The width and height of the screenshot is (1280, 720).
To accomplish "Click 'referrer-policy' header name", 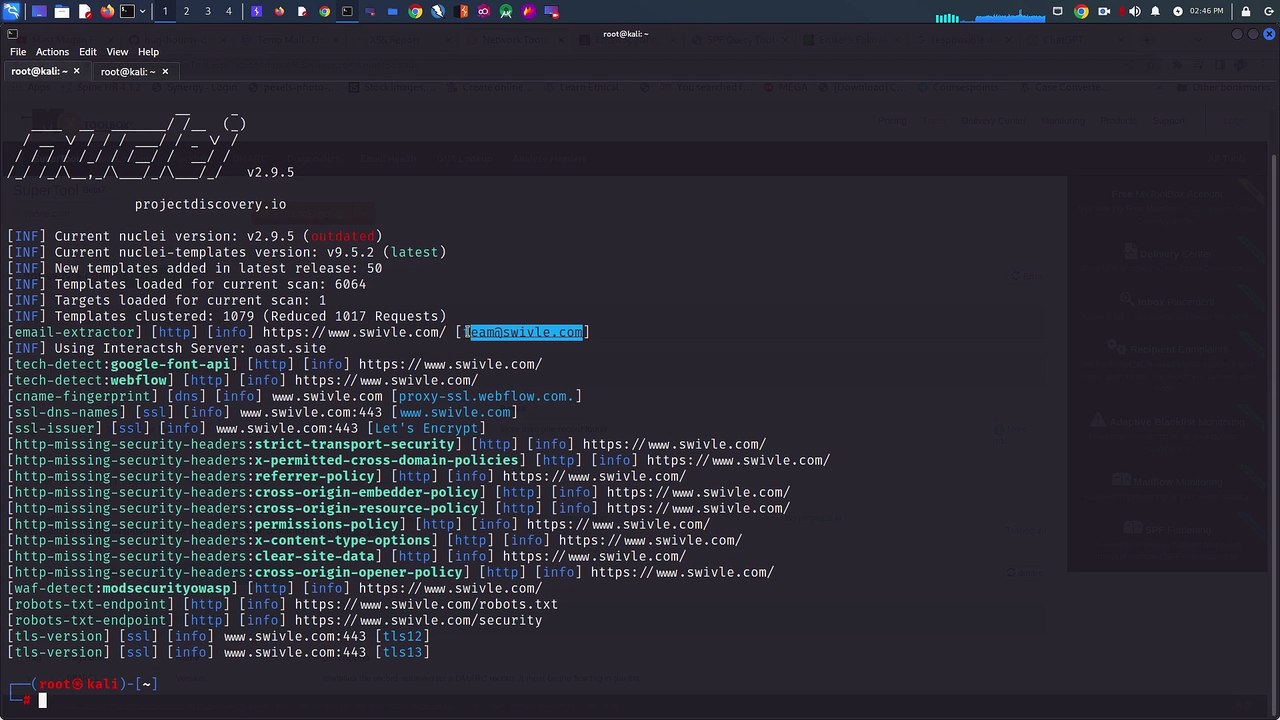I will [x=315, y=476].
